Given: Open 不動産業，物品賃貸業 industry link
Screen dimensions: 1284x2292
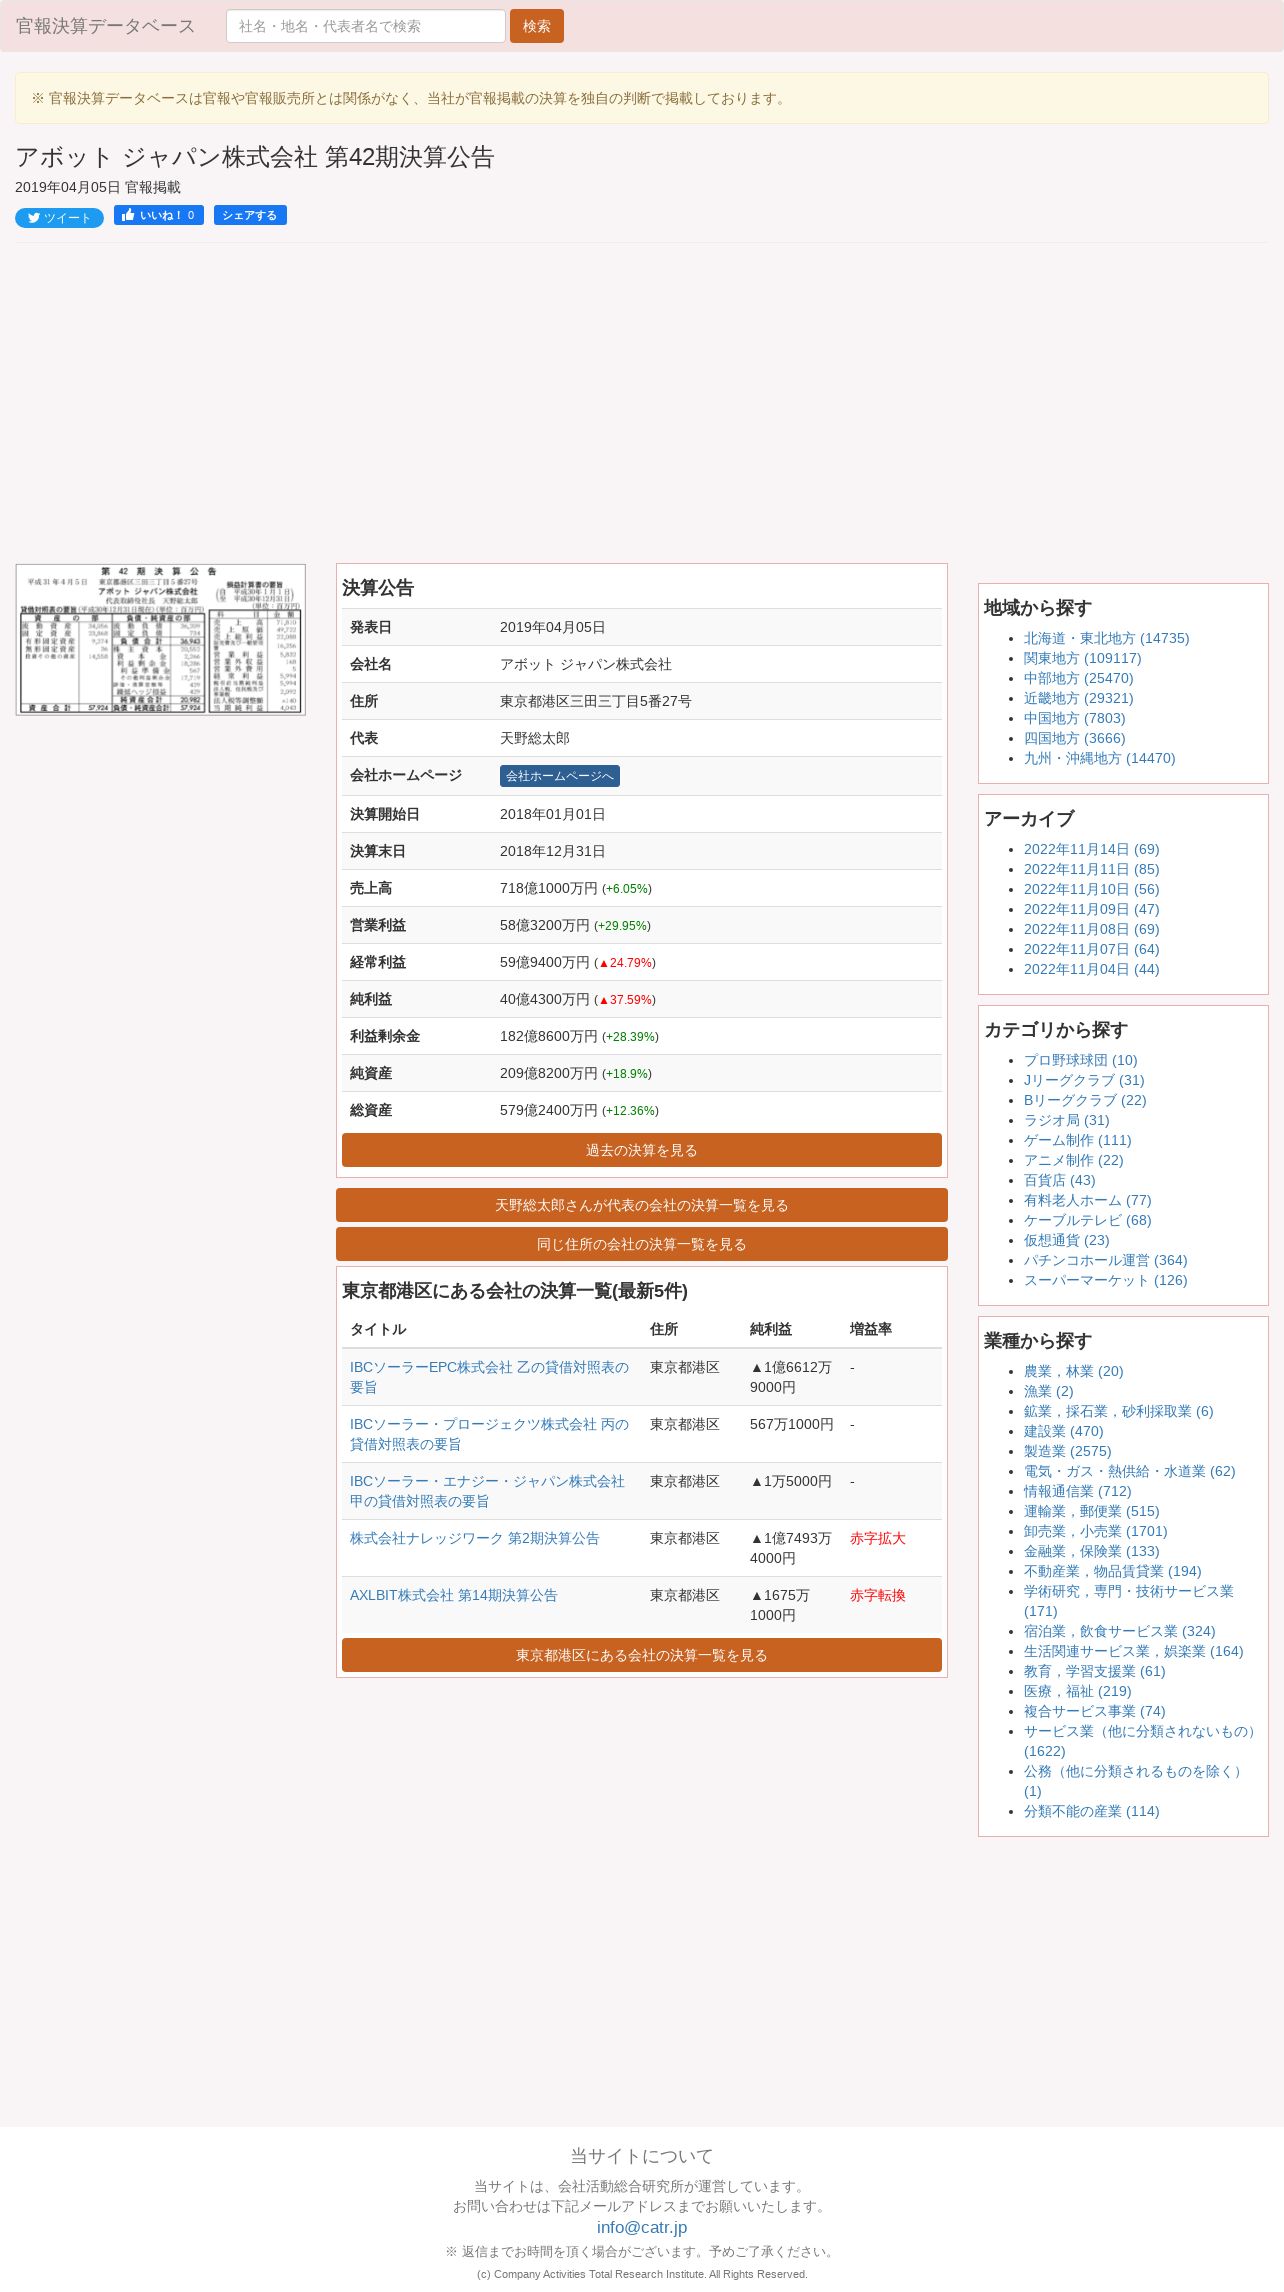Looking at the screenshot, I should (x=1112, y=1571).
